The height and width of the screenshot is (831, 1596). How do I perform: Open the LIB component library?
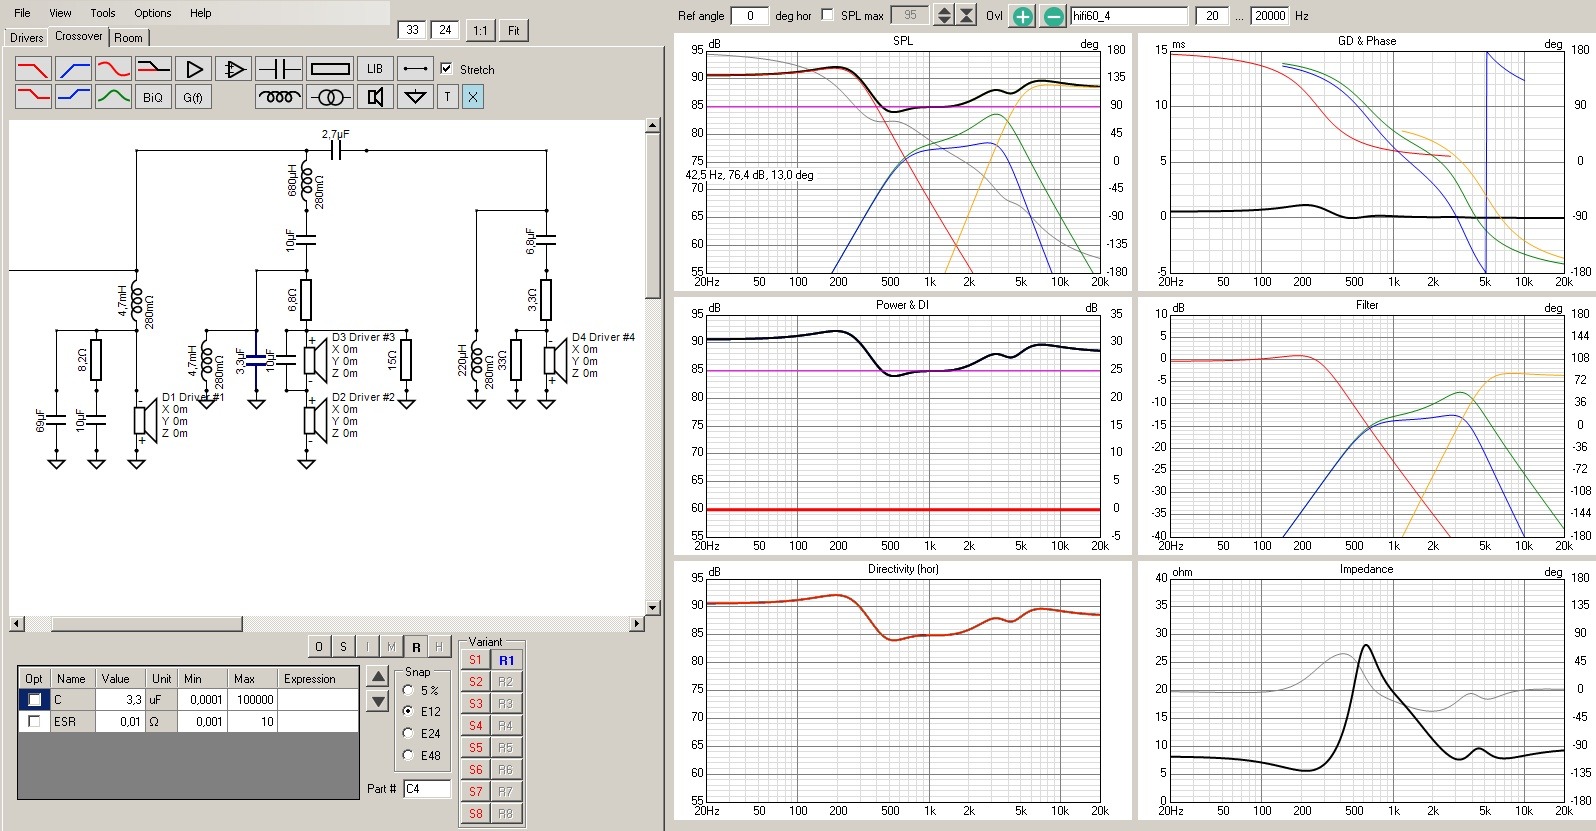[375, 69]
